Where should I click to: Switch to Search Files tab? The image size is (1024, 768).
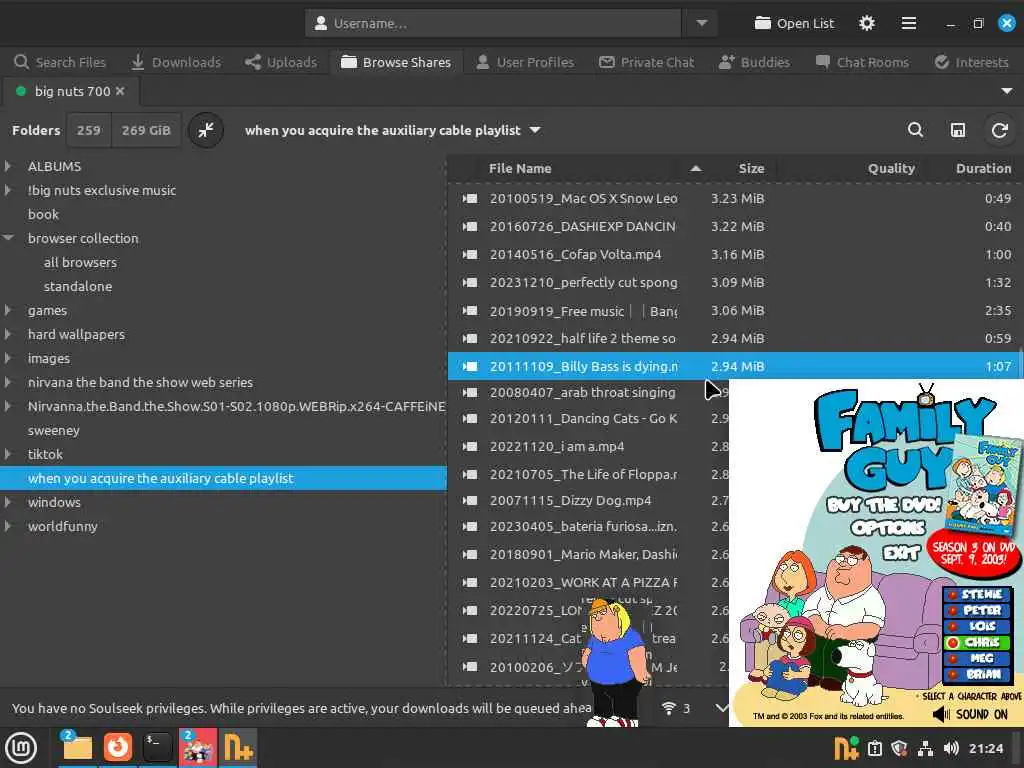tap(59, 62)
